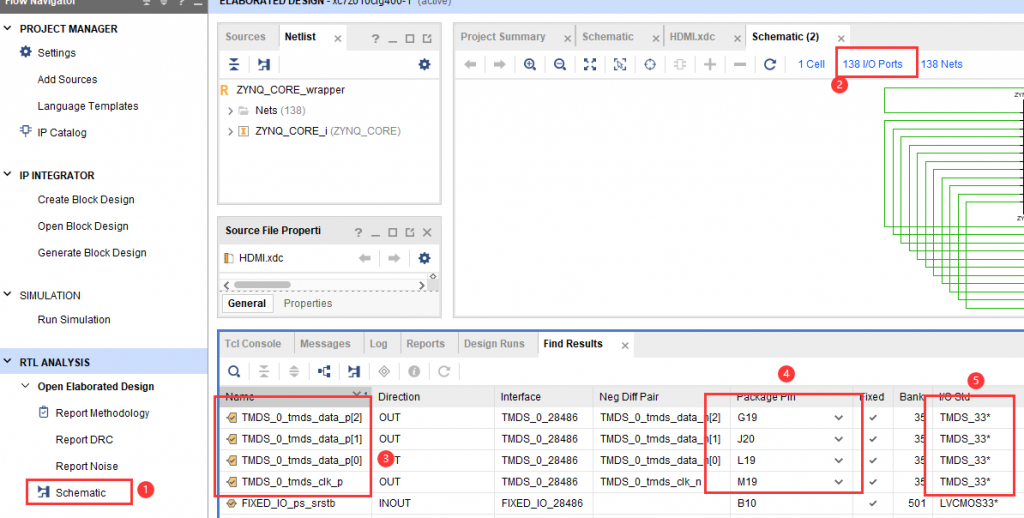
Task: Expand ZYNQ_CORE_i node in Netlist tree
Action: (230, 131)
